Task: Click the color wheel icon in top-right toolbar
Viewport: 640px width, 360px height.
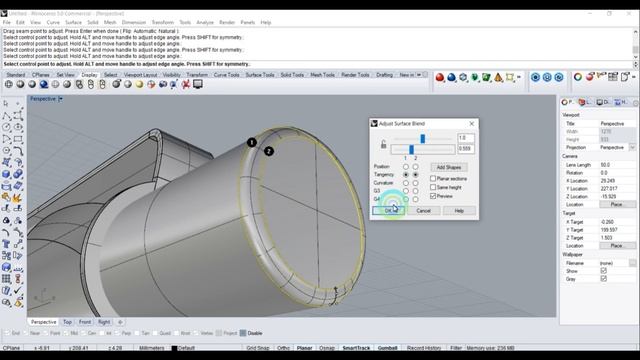Action: 578,77
